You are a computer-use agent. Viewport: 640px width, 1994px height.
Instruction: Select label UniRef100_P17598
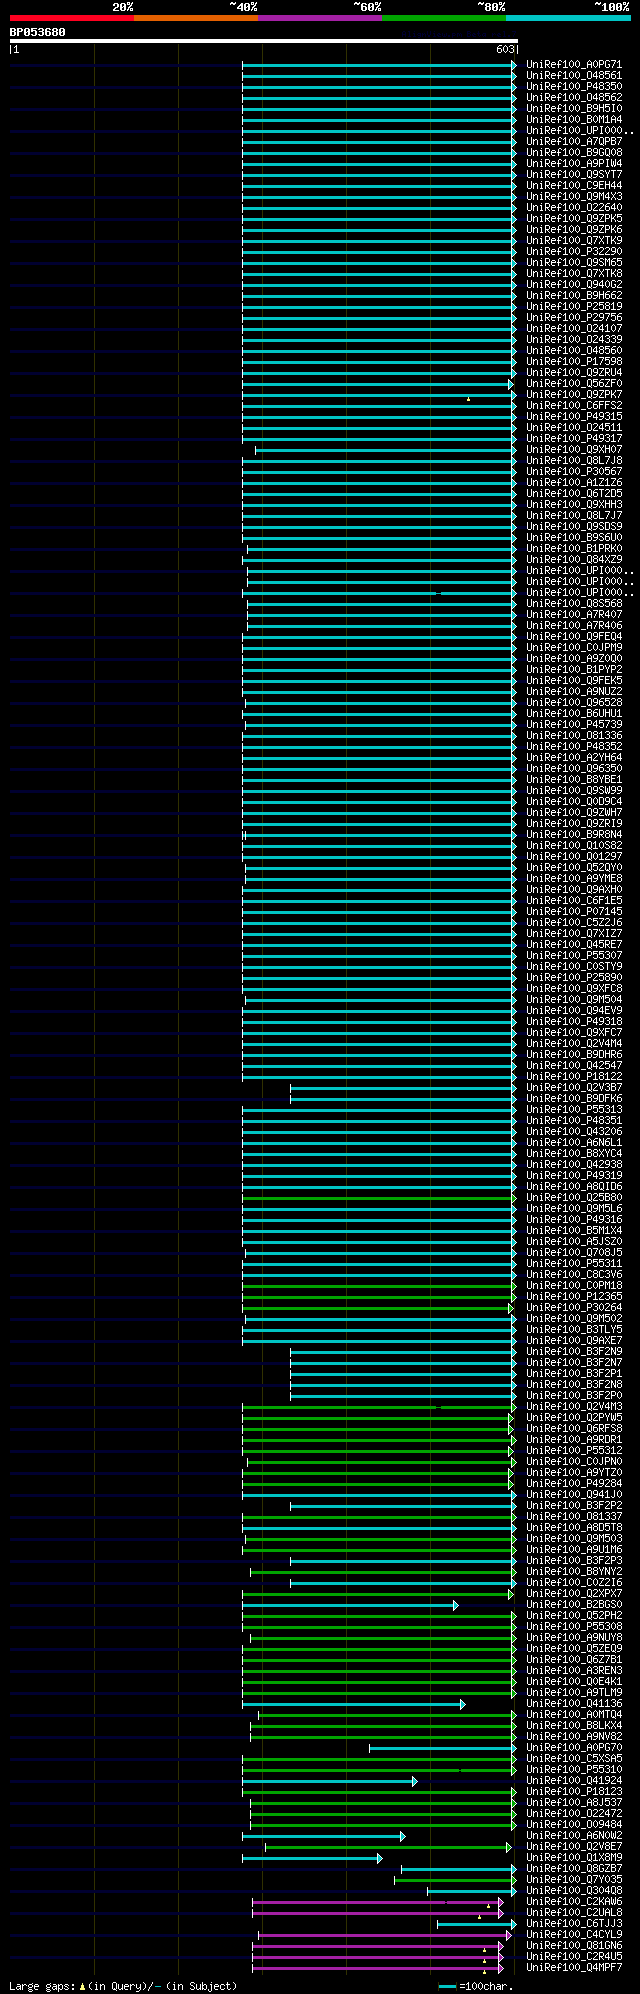[x=574, y=362]
